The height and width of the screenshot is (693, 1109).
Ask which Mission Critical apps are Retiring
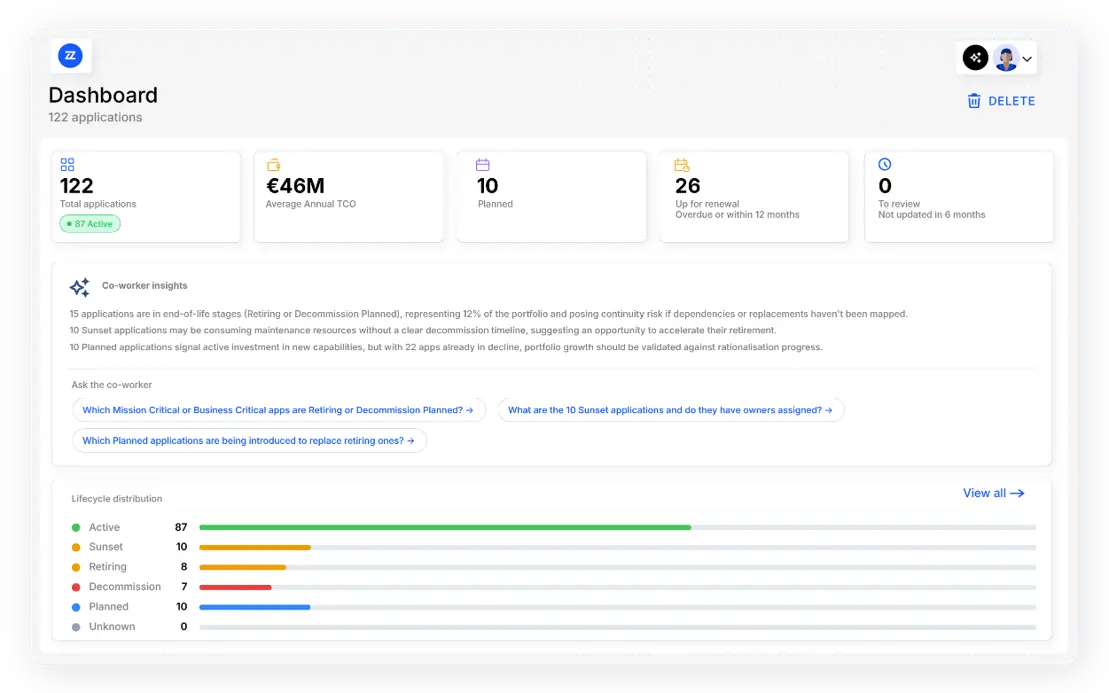point(279,410)
